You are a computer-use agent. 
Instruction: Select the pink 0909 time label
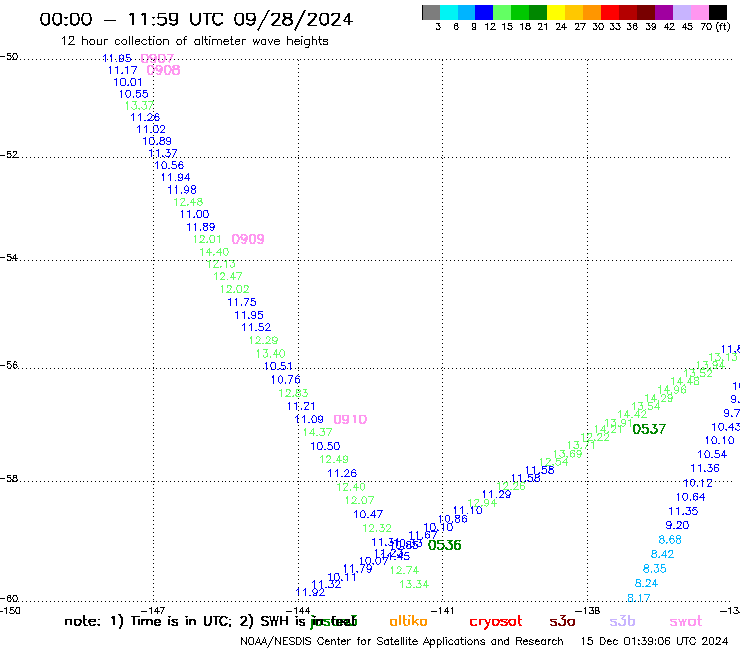click(x=248, y=239)
